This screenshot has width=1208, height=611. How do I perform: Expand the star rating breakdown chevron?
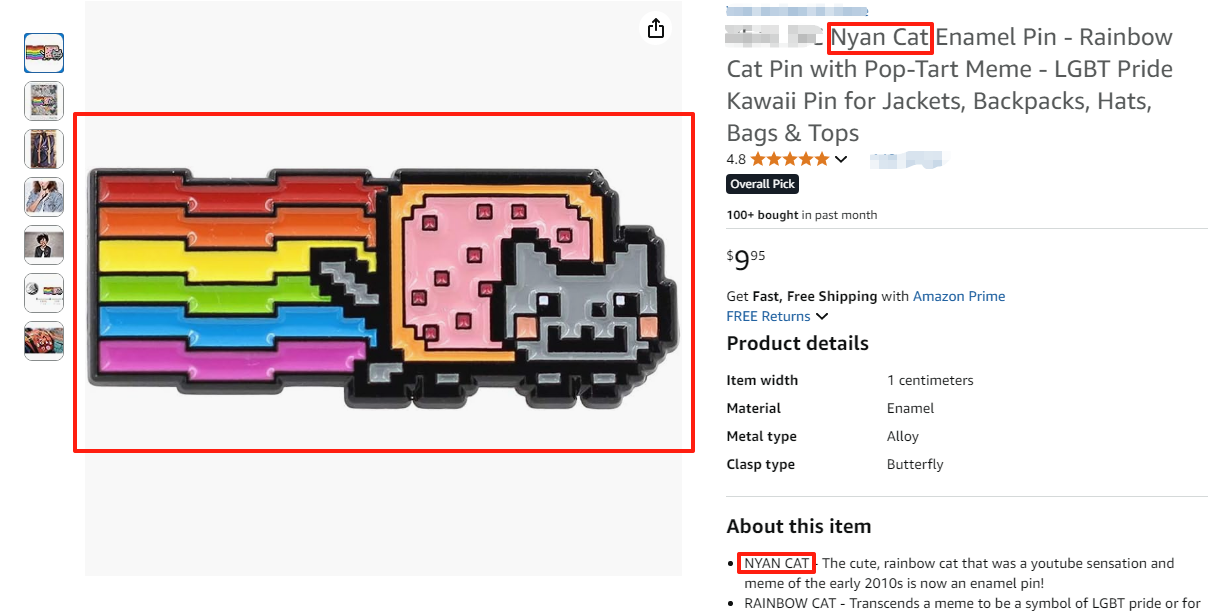point(841,159)
